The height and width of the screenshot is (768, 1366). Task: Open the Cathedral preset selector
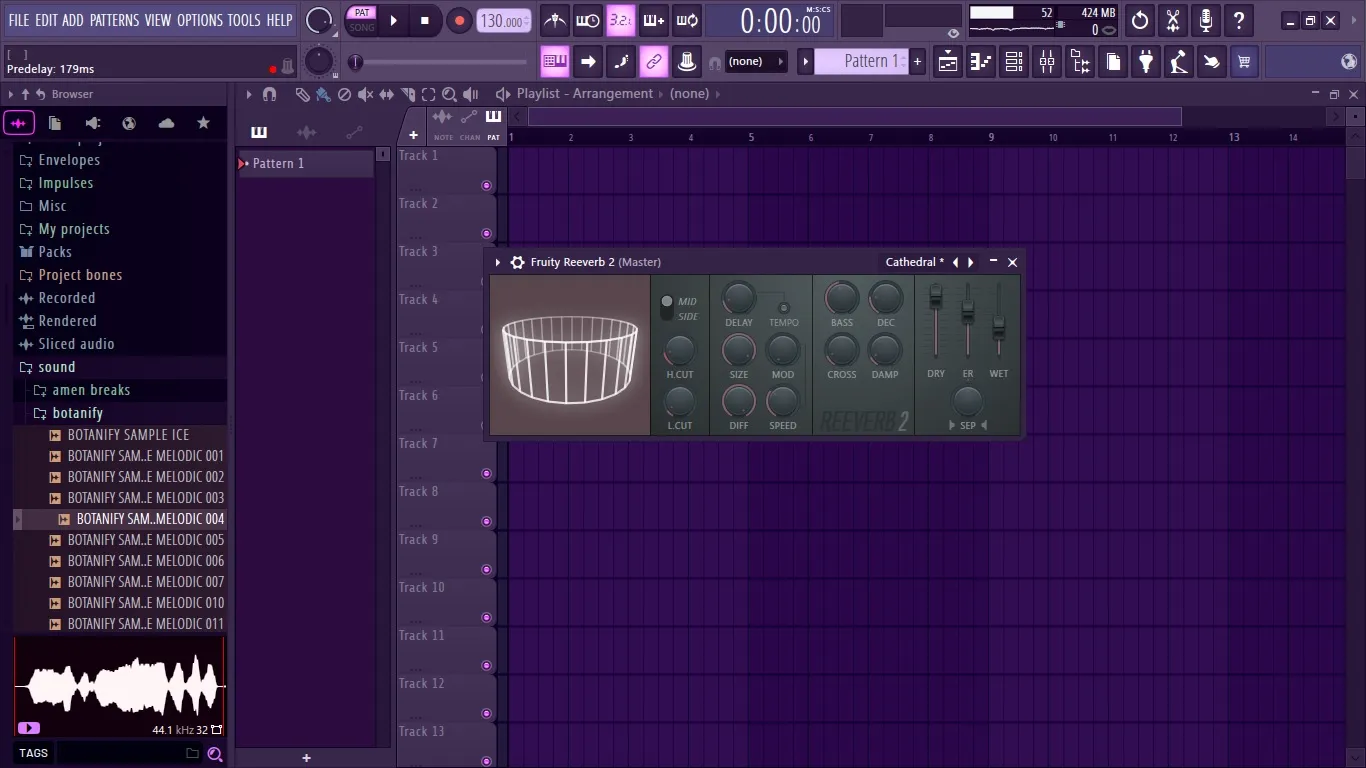[914, 262]
